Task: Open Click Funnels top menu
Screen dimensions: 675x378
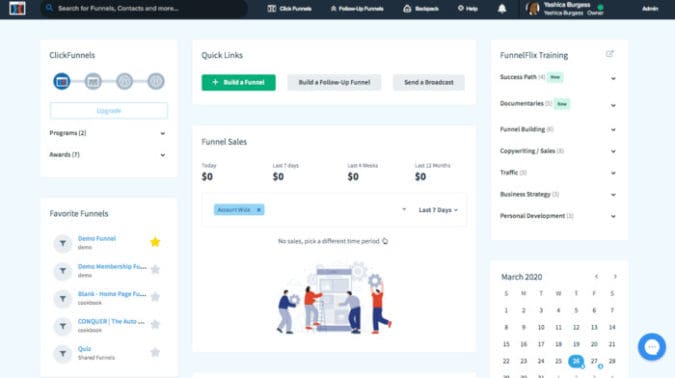Action: [290, 9]
